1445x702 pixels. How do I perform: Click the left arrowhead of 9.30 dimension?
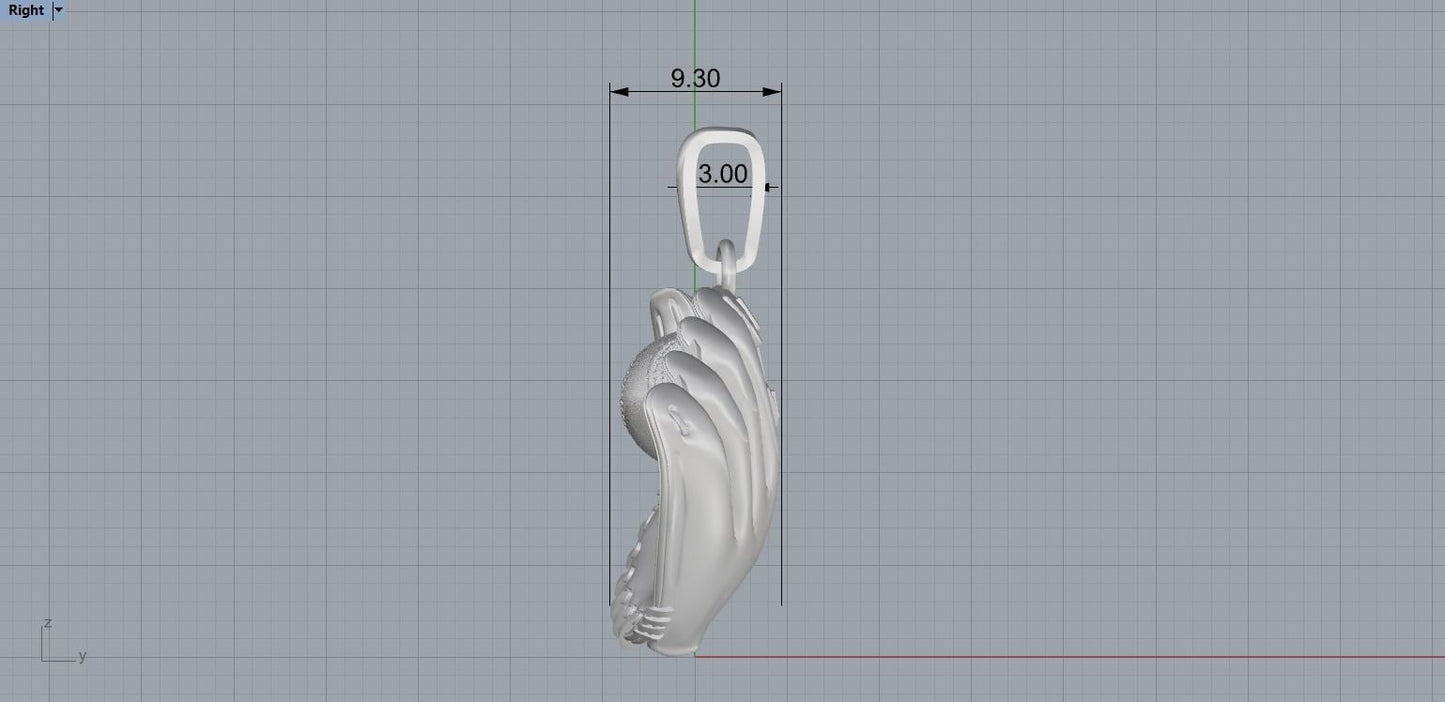pos(619,92)
